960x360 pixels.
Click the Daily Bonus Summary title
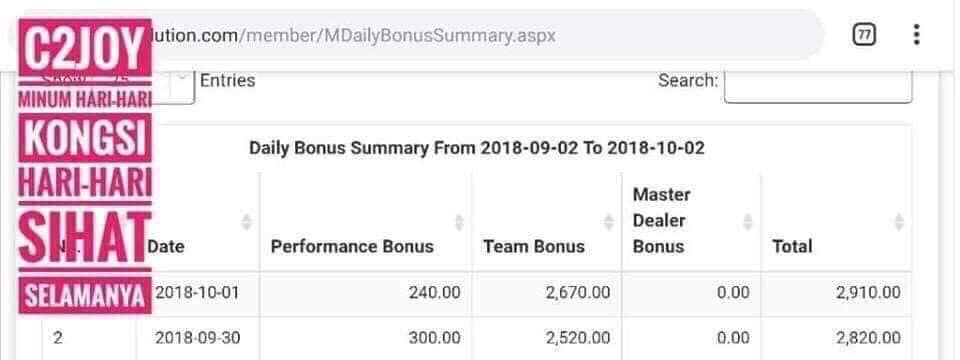point(476,148)
